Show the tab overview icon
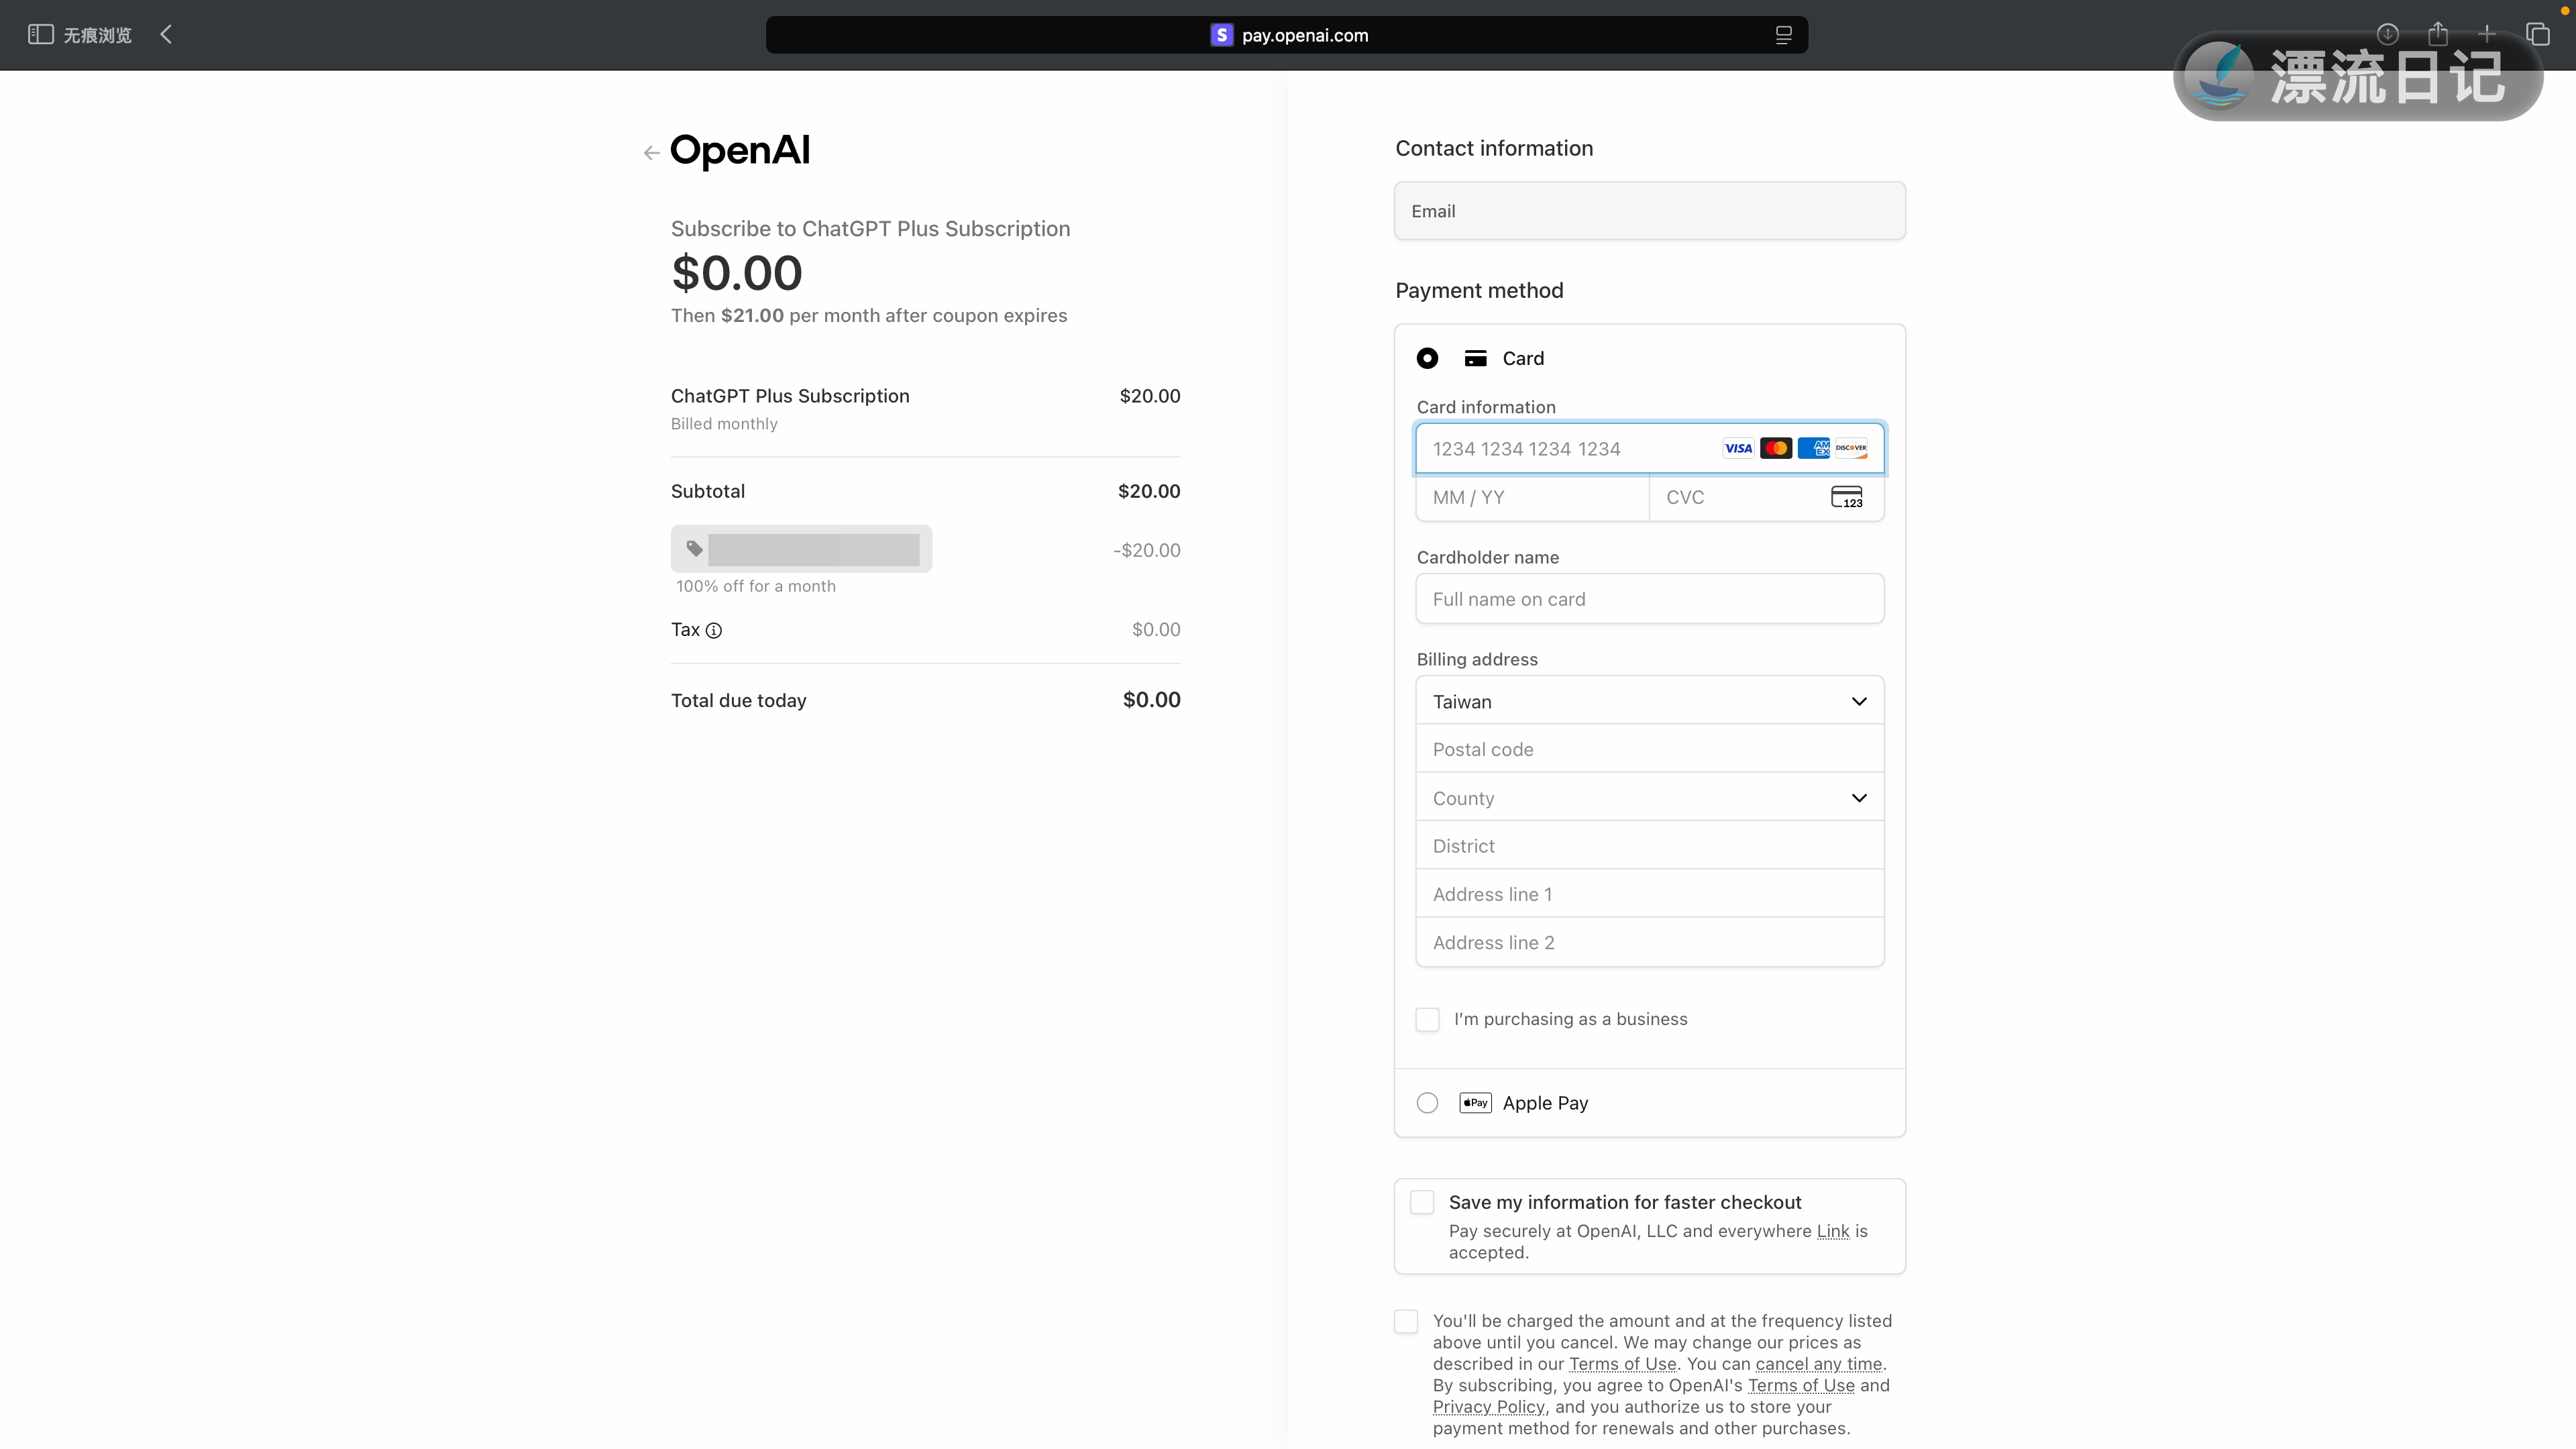The image size is (2576, 1449). pos(2538,34)
